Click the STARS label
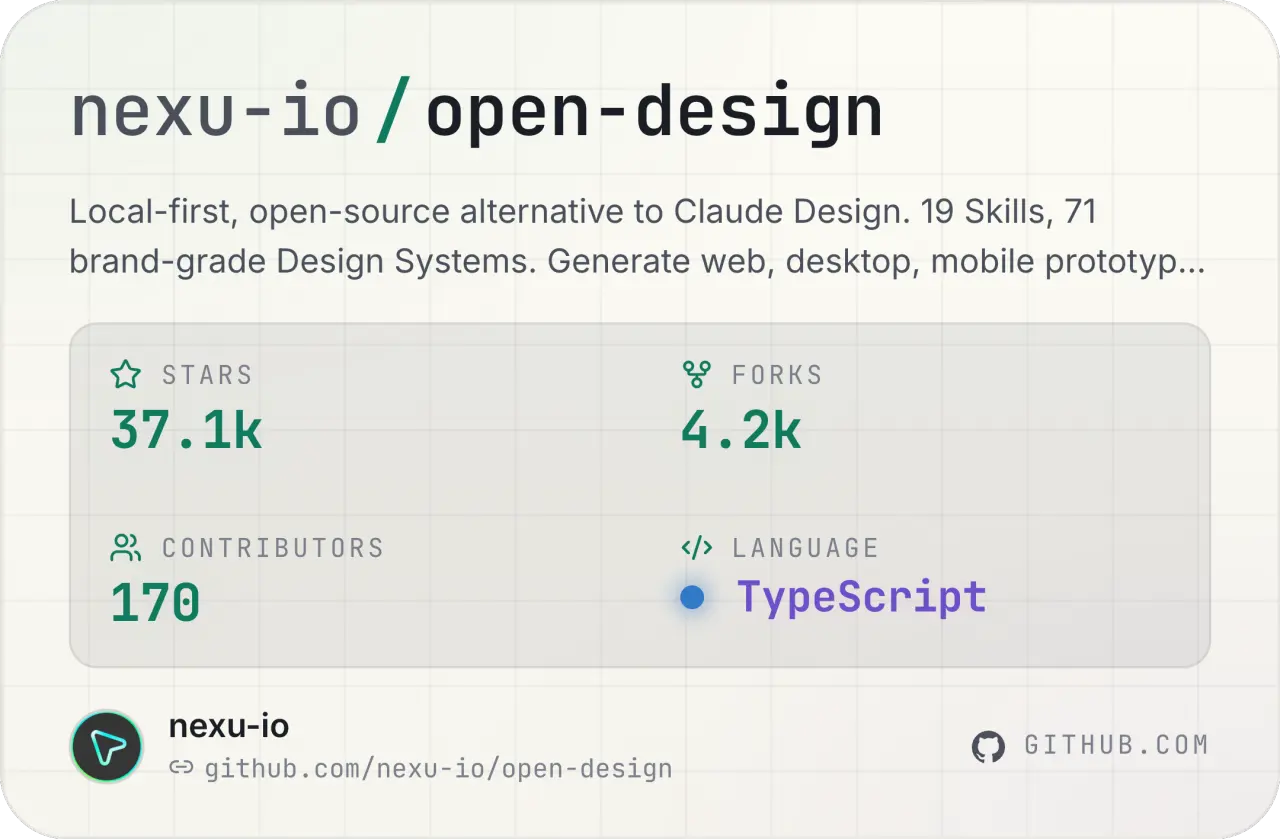The image size is (1280, 839). (208, 375)
